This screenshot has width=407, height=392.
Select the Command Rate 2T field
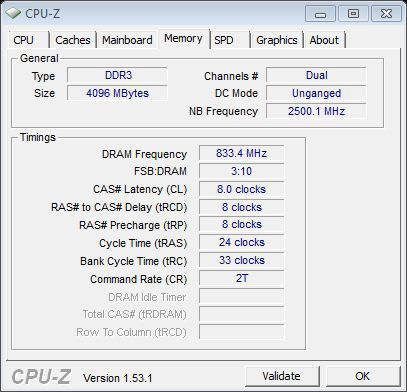(x=241, y=279)
